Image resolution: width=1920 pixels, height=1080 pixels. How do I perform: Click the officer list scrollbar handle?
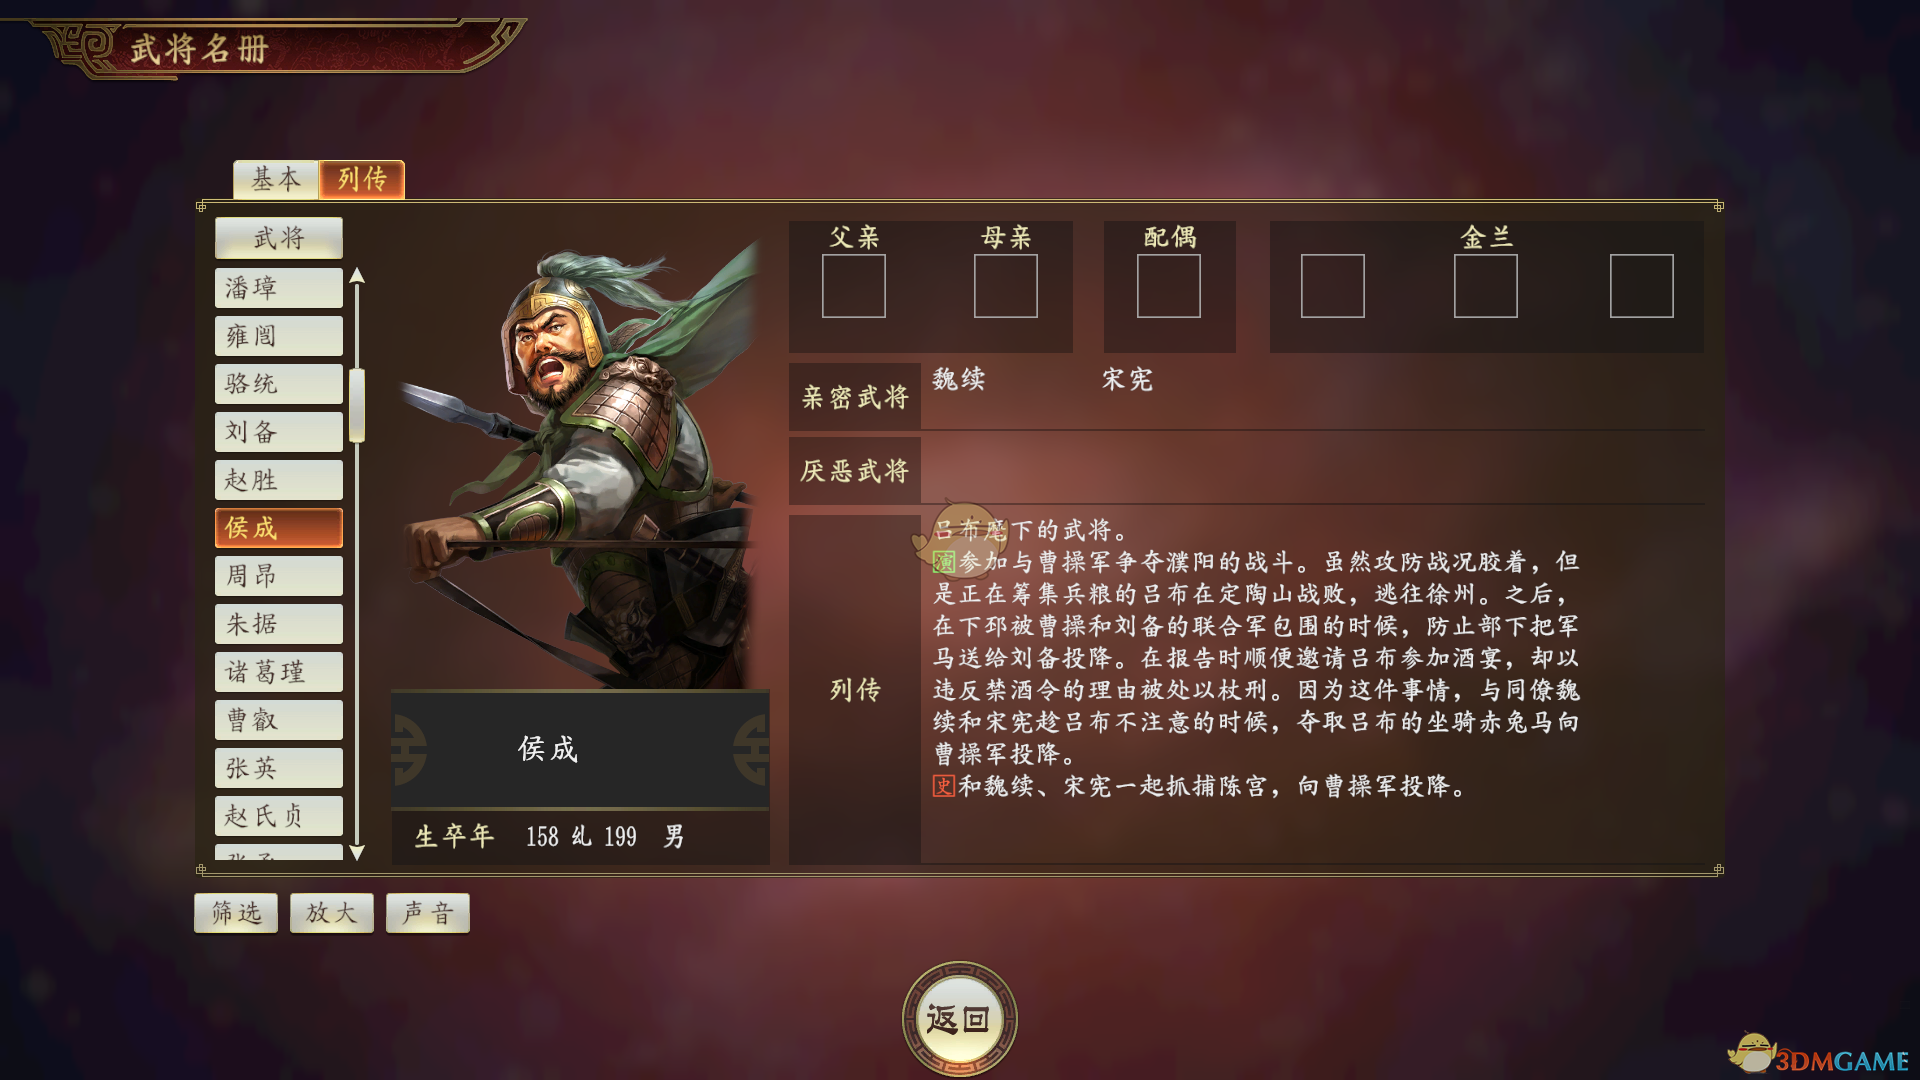pyautogui.click(x=357, y=405)
